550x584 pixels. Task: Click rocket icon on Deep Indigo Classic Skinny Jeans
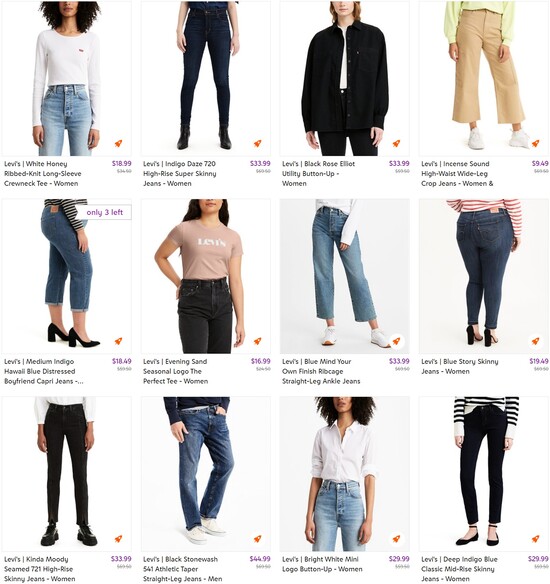click(535, 539)
